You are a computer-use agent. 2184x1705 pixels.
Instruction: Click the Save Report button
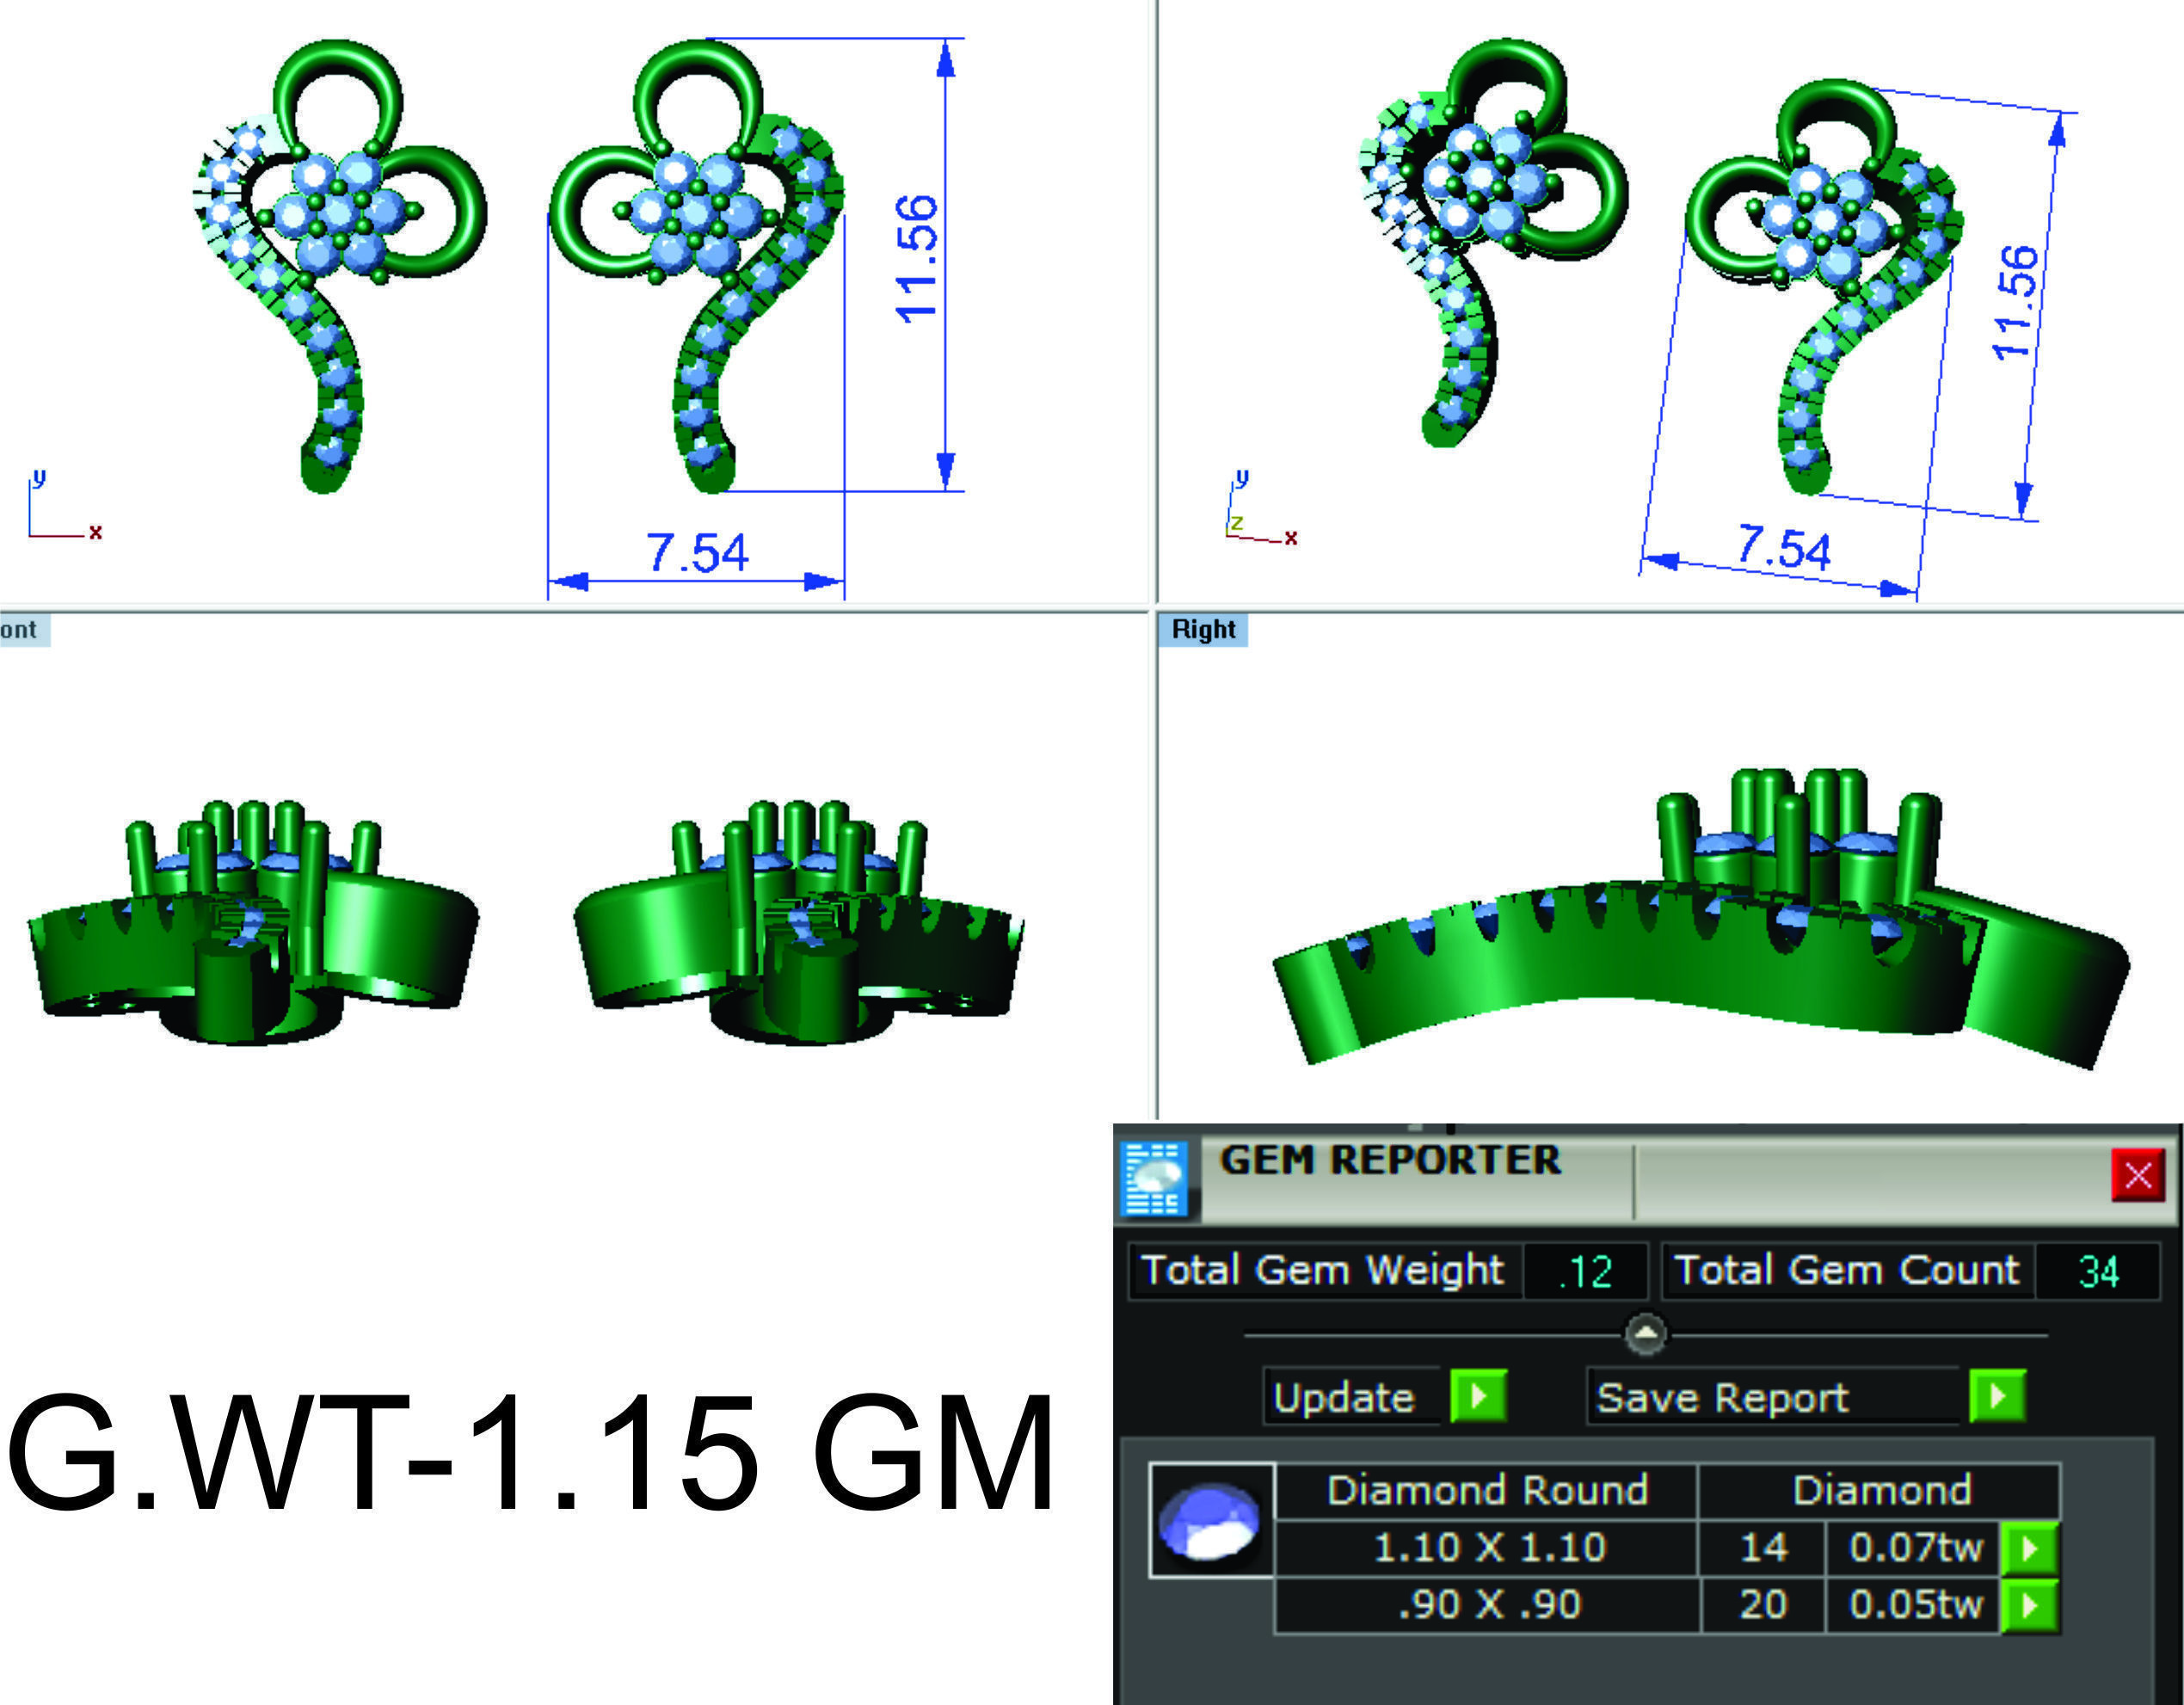point(1773,1396)
